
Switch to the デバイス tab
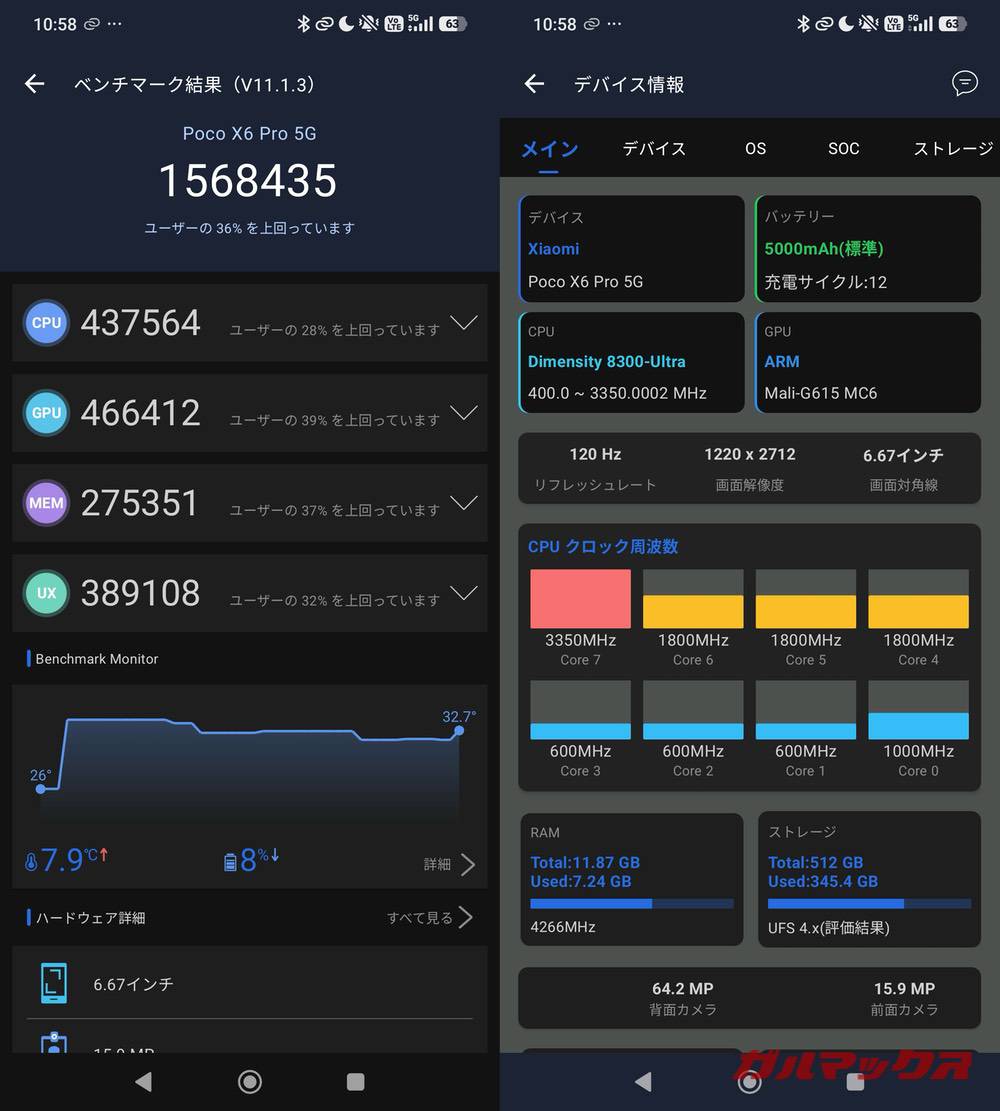point(653,149)
